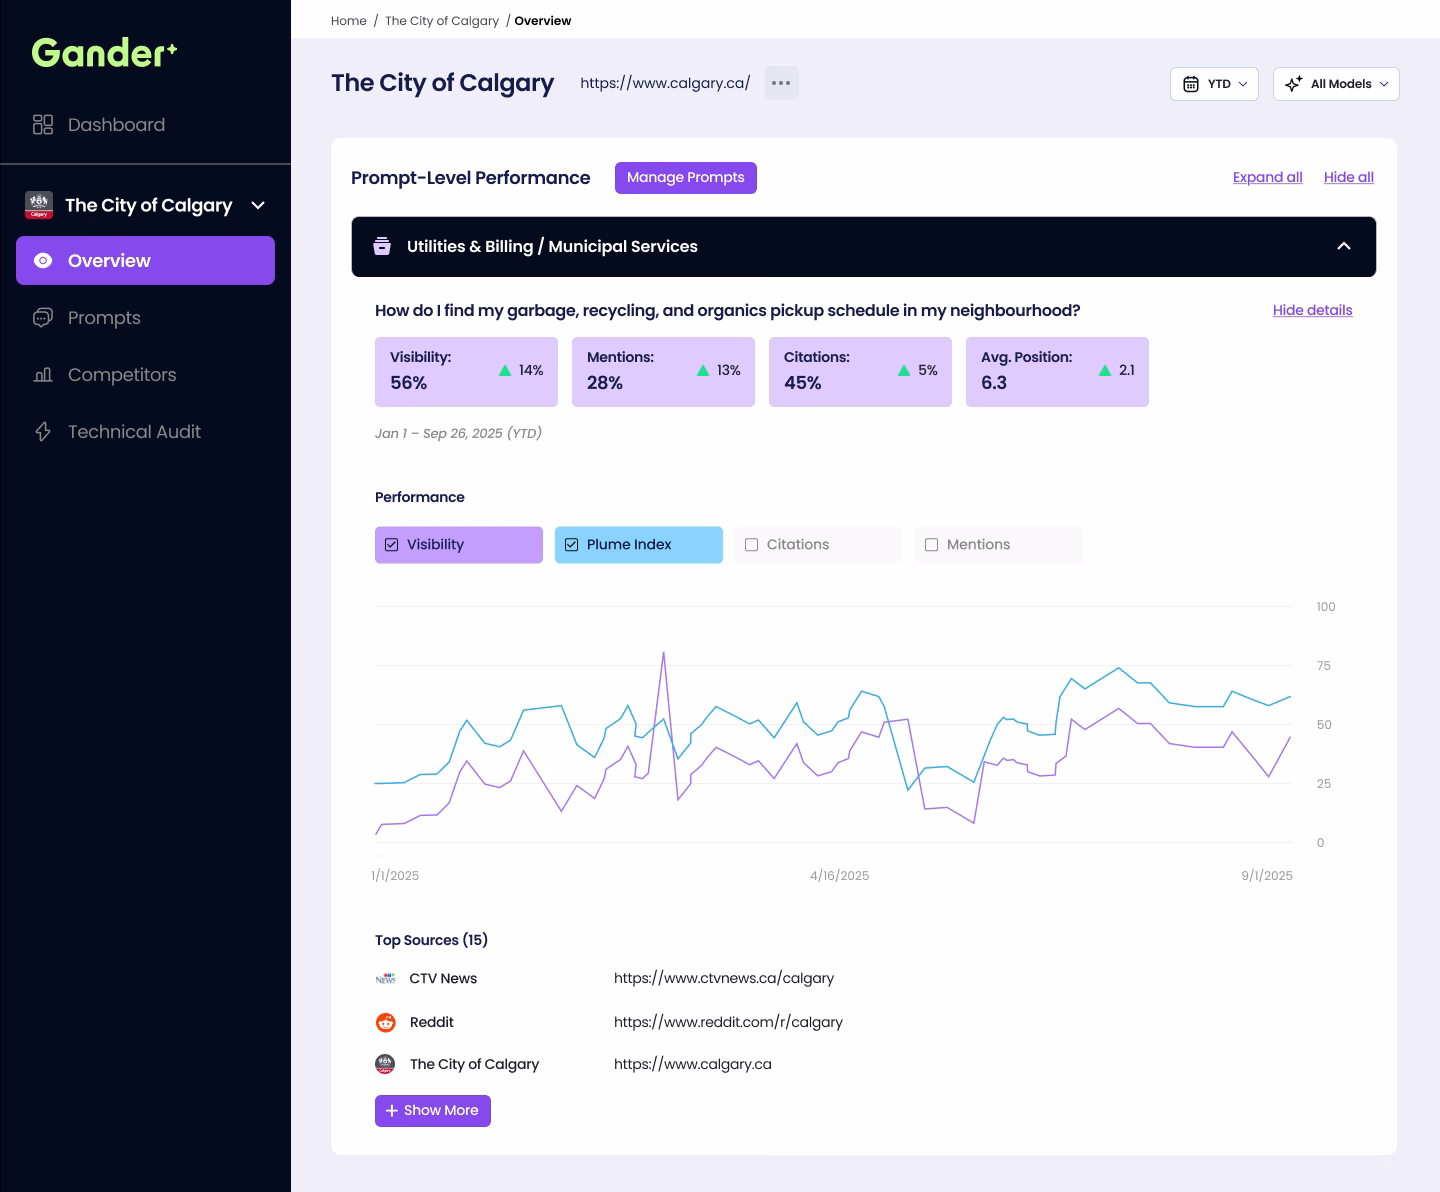Uncheck the Plume Index series
Viewport: 1440px width, 1192px height.
click(571, 544)
